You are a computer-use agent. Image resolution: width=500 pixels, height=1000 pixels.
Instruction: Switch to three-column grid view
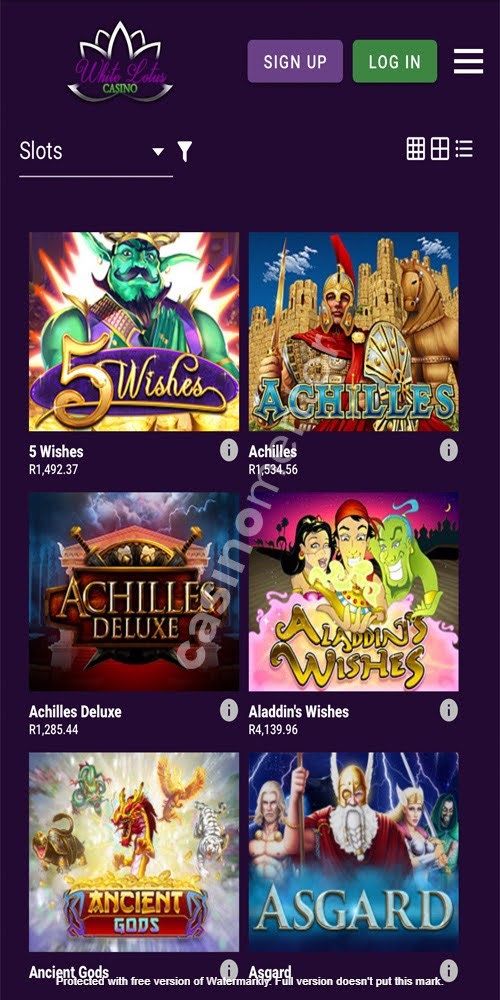416,149
